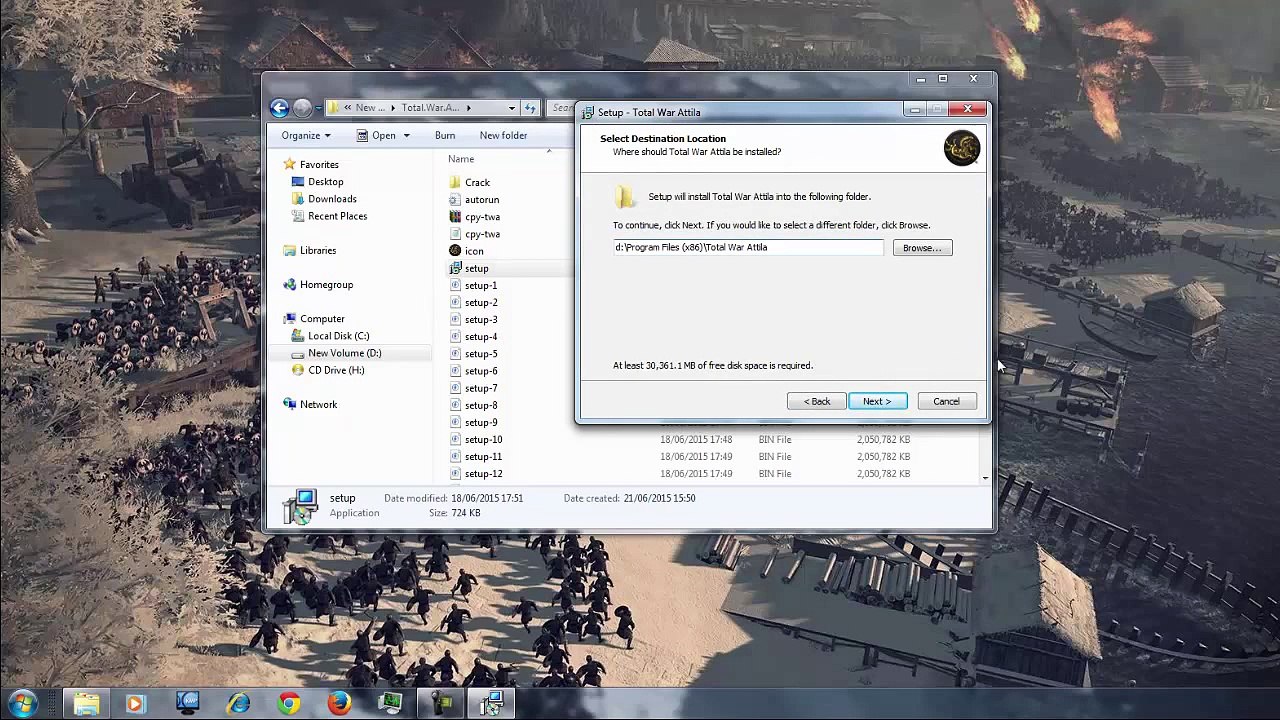Screen dimensions: 1280x720
Task: Click the Back button in Setup
Action: point(817,401)
